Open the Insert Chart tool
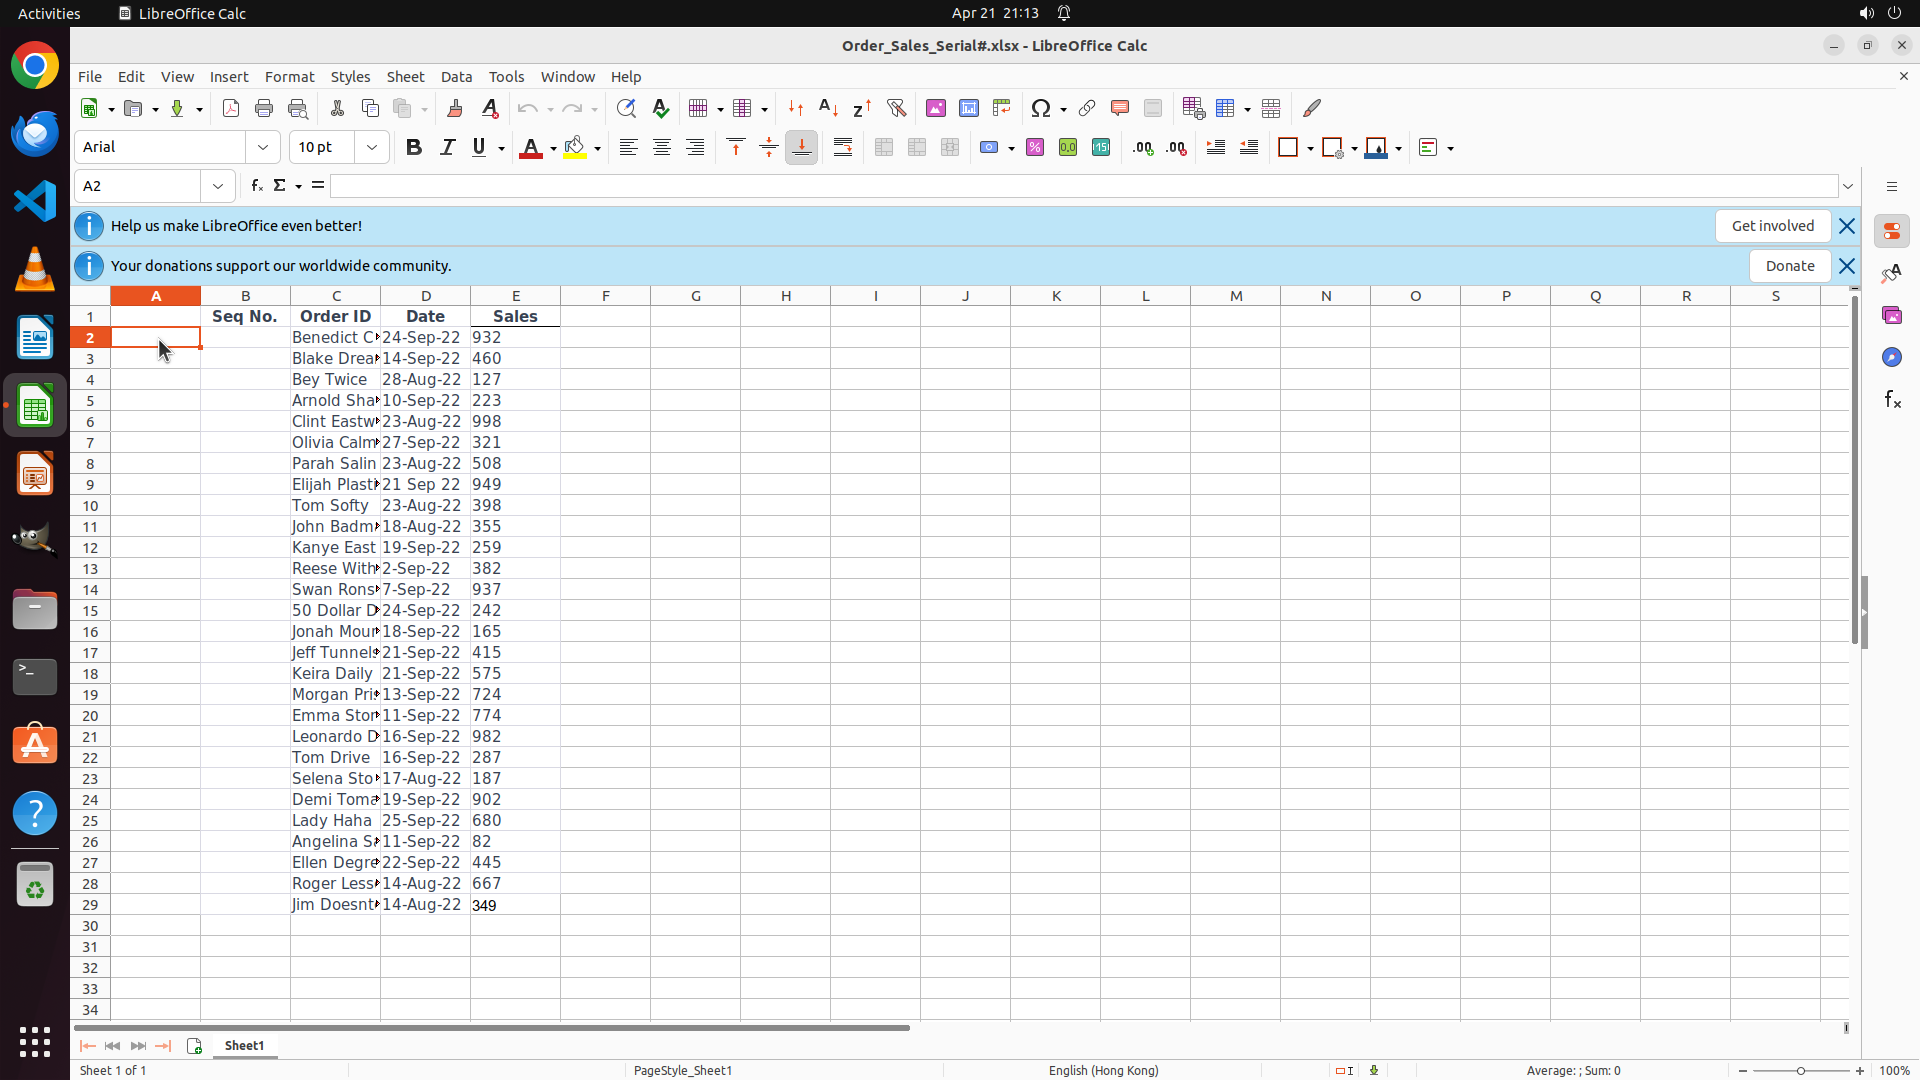 coord(968,108)
